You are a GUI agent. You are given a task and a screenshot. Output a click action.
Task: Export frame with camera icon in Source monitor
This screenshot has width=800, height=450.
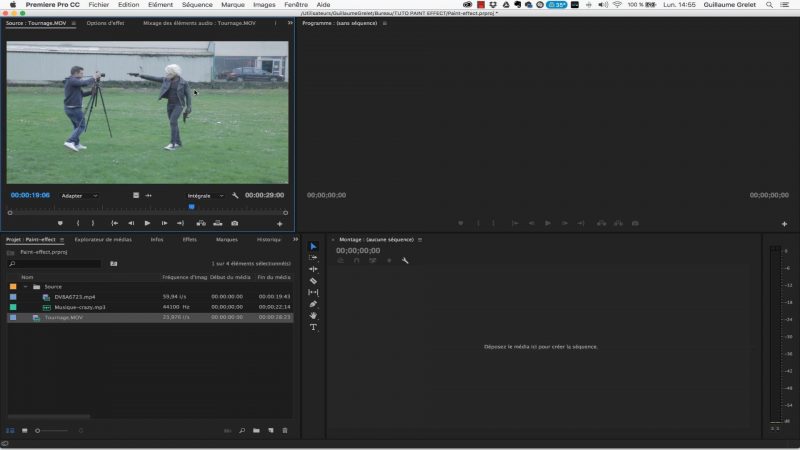point(235,223)
